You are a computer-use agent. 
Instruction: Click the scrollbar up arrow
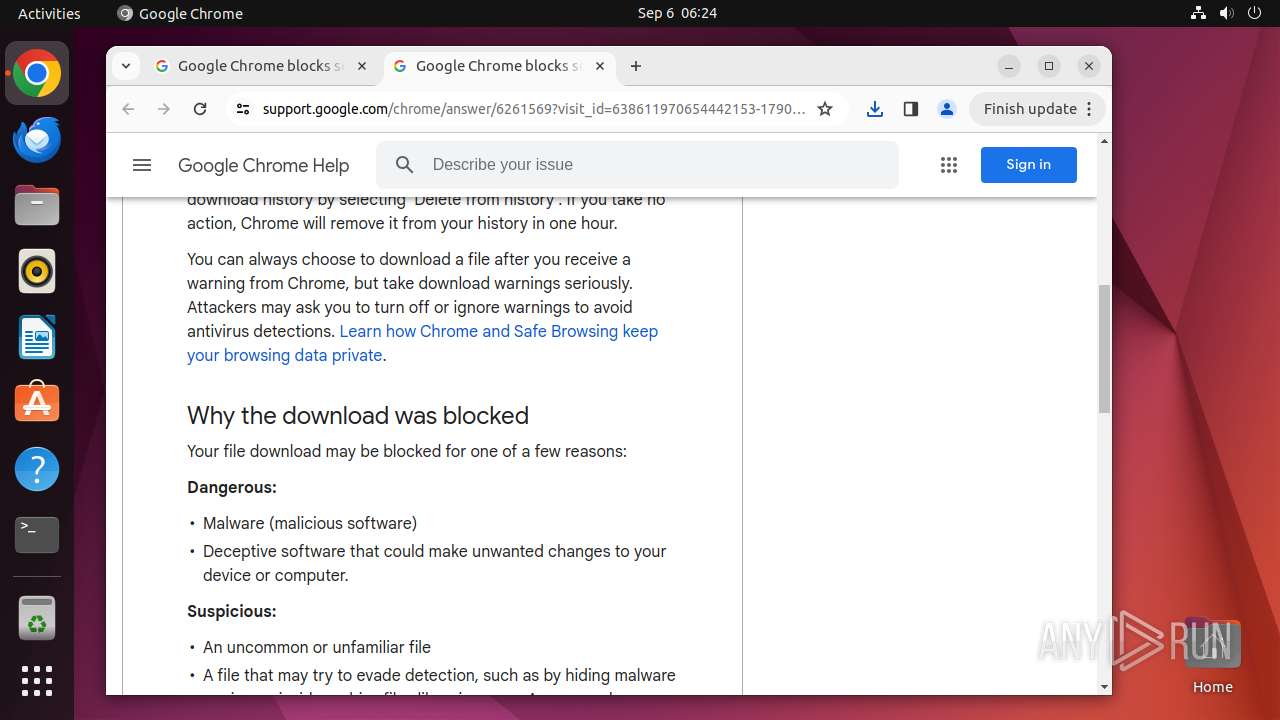pos(1104,141)
